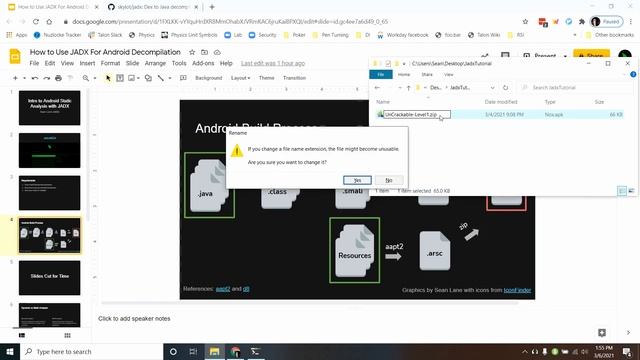Click No in the Rename dialog

[x=389, y=180]
